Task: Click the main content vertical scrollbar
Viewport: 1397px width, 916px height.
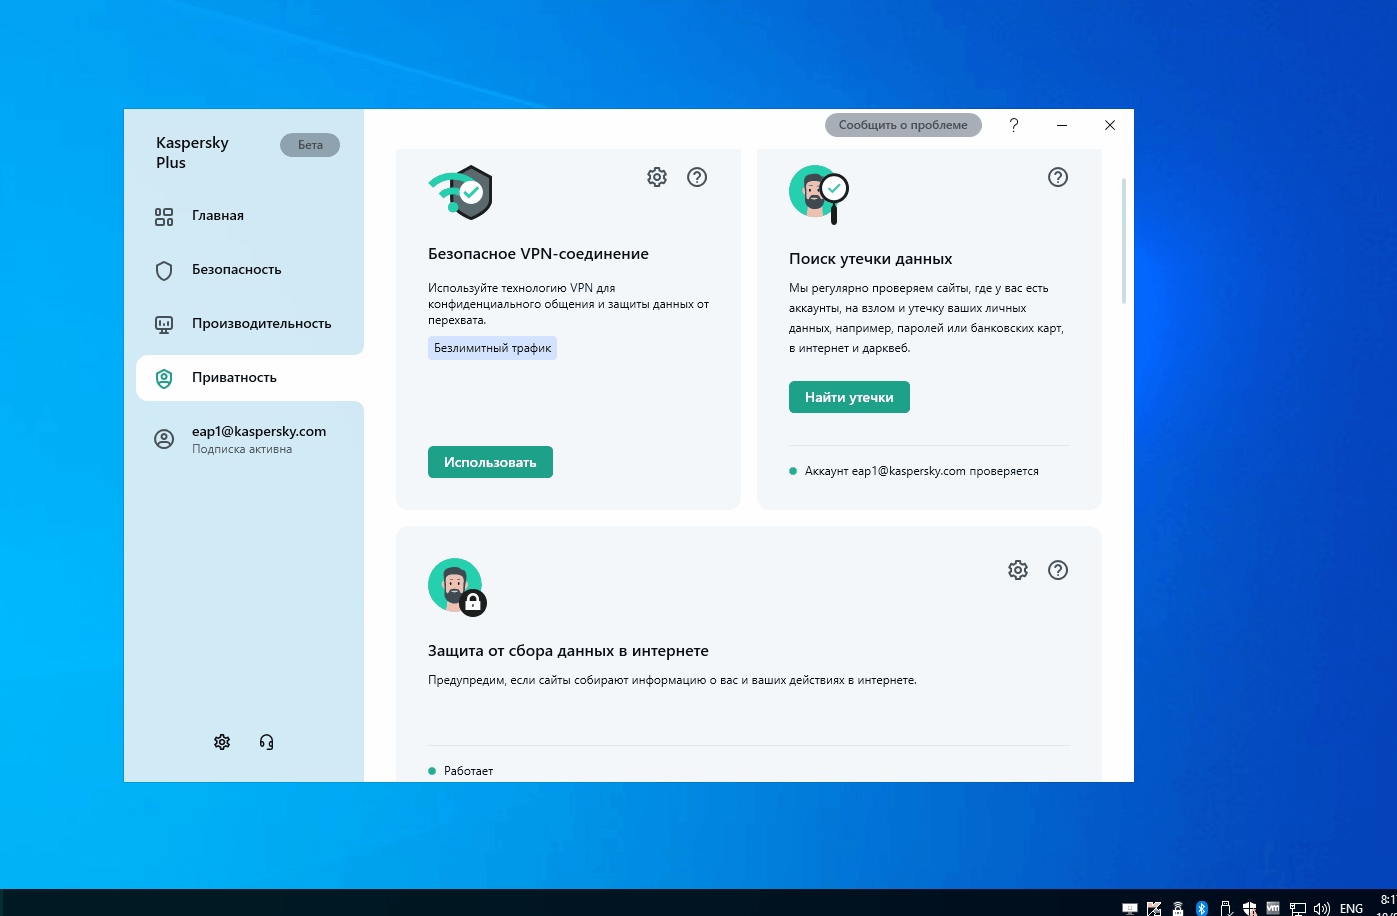Action: point(1125,240)
